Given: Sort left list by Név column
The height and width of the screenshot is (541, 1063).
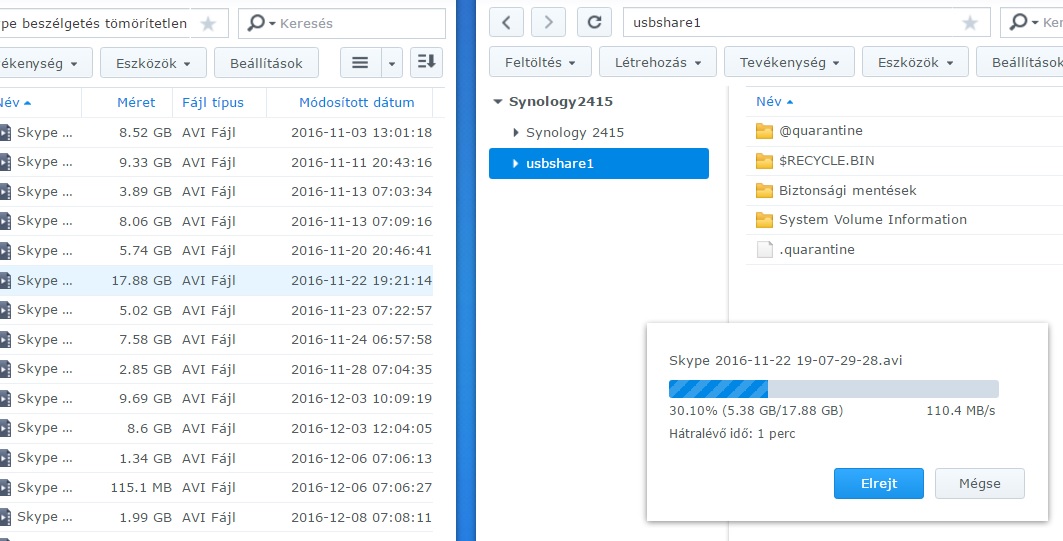Looking at the screenshot, I should click(41, 103).
